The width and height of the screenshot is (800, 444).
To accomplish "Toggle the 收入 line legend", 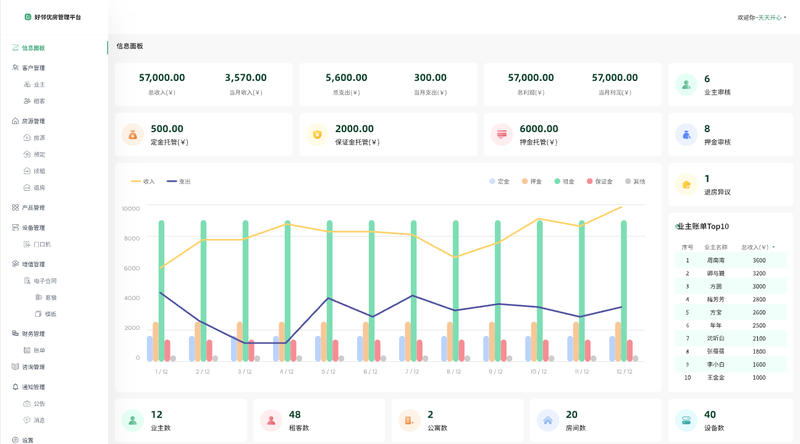I will 143,181.
